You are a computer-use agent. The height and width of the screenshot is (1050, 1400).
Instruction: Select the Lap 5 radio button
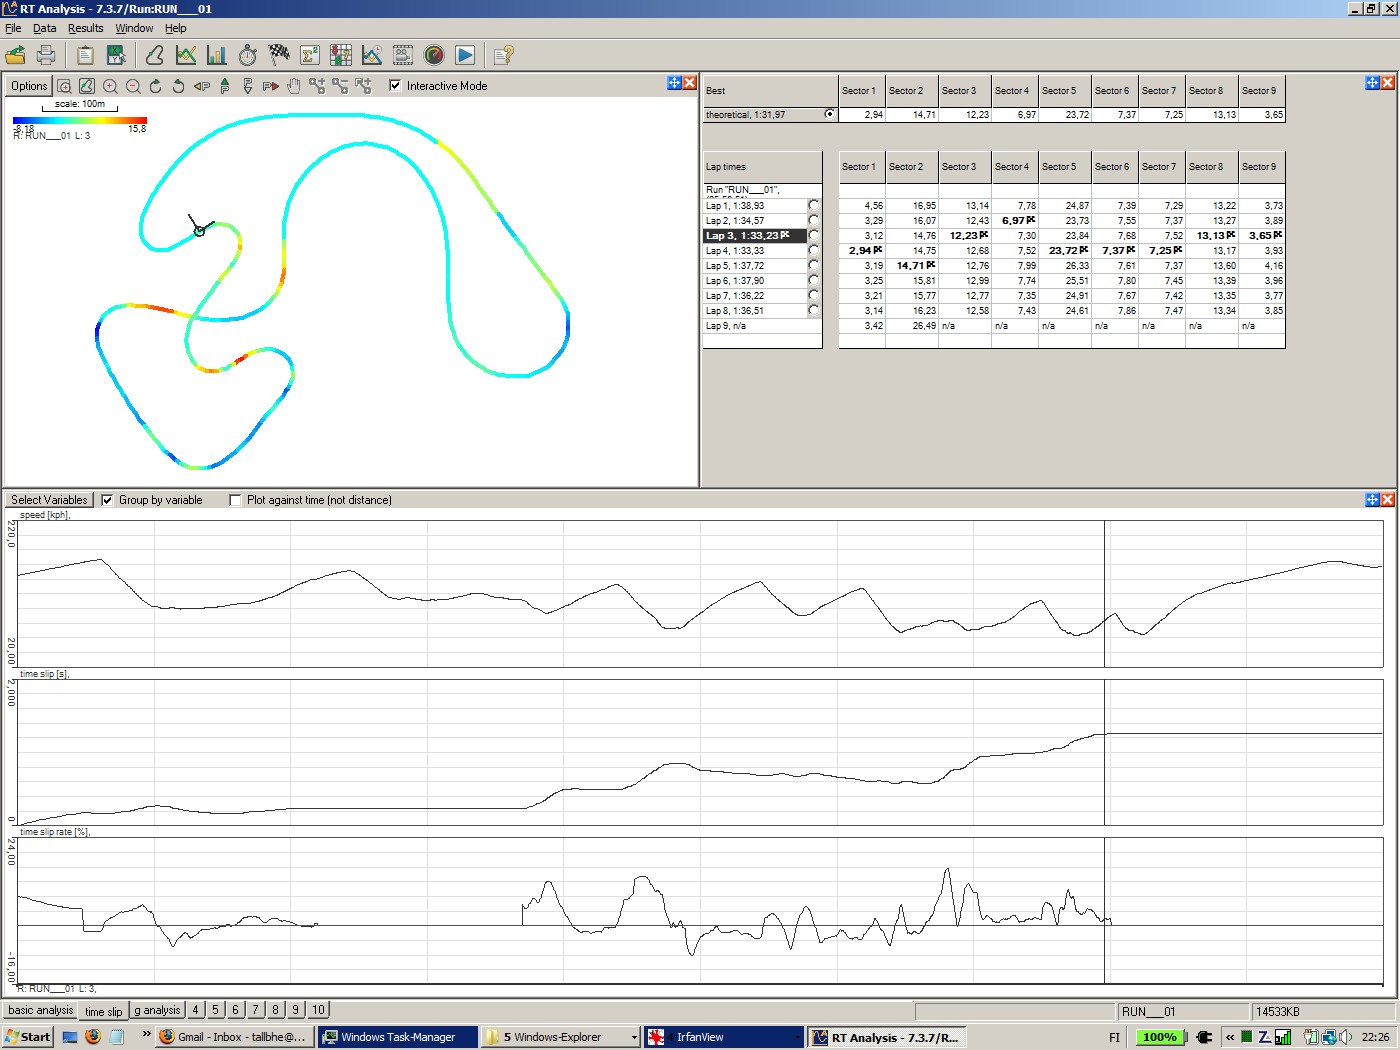click(814, 265)
